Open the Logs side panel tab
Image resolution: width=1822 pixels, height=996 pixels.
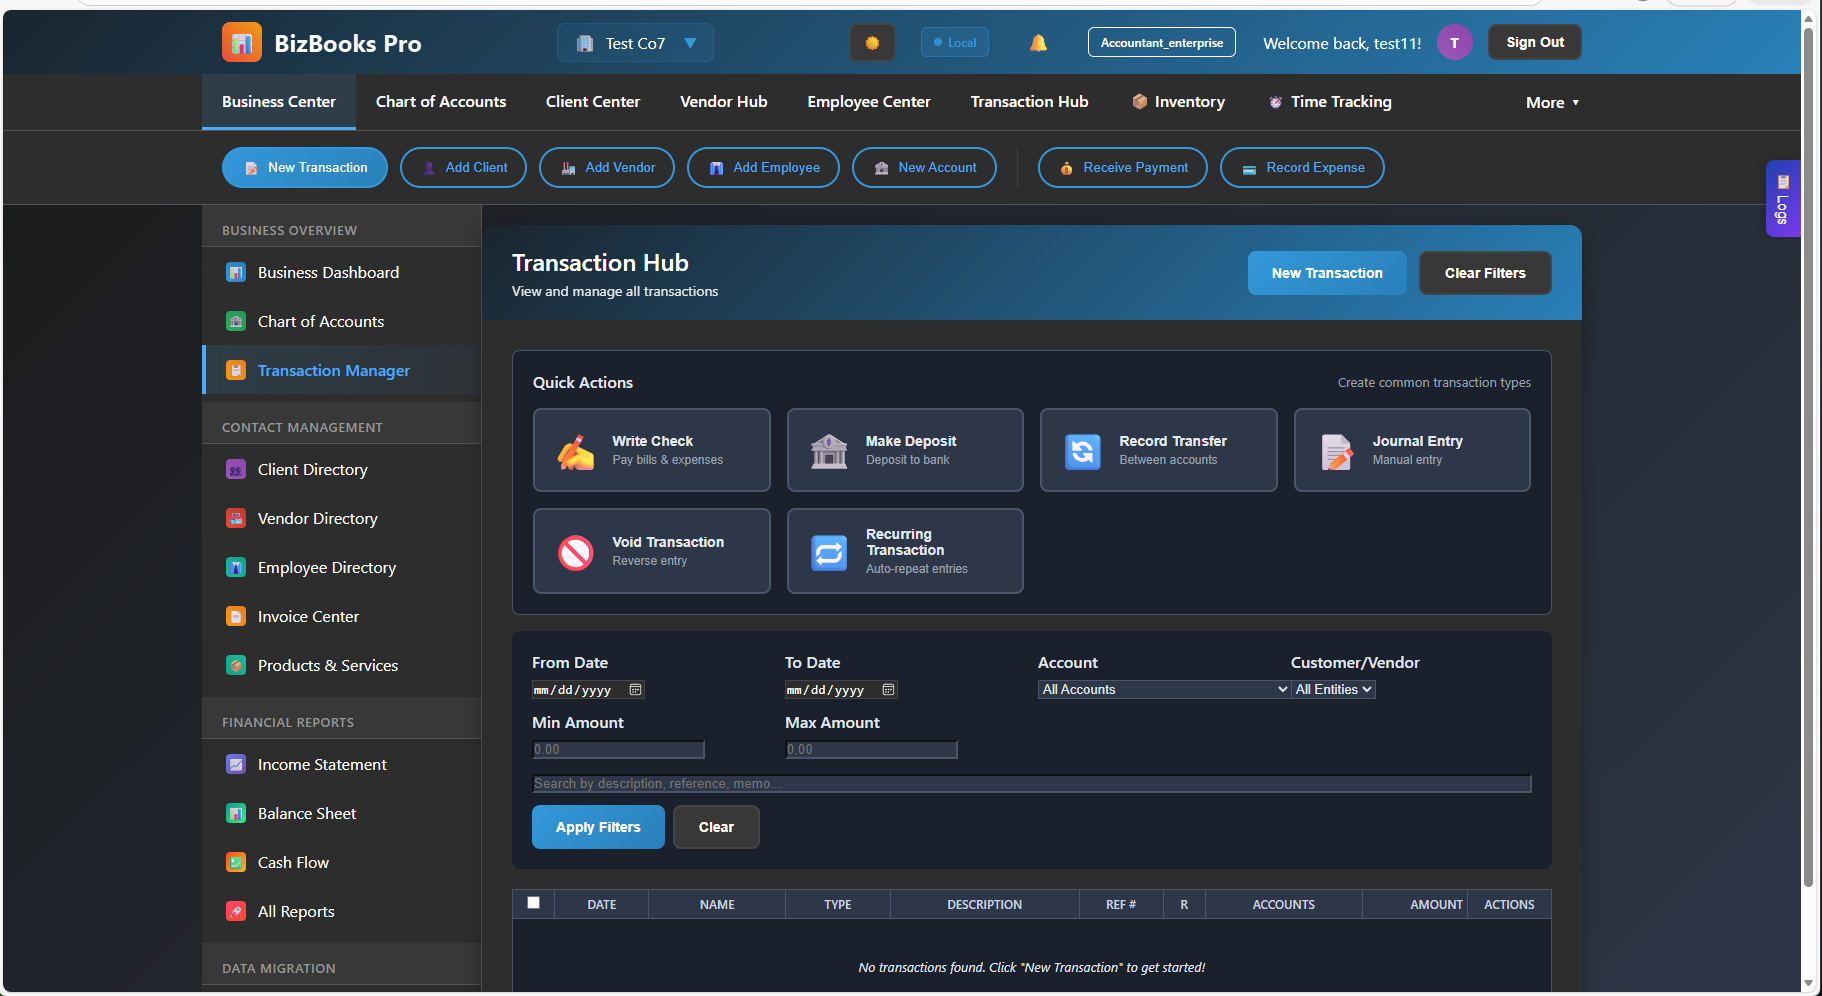(x=1782, y=198)
